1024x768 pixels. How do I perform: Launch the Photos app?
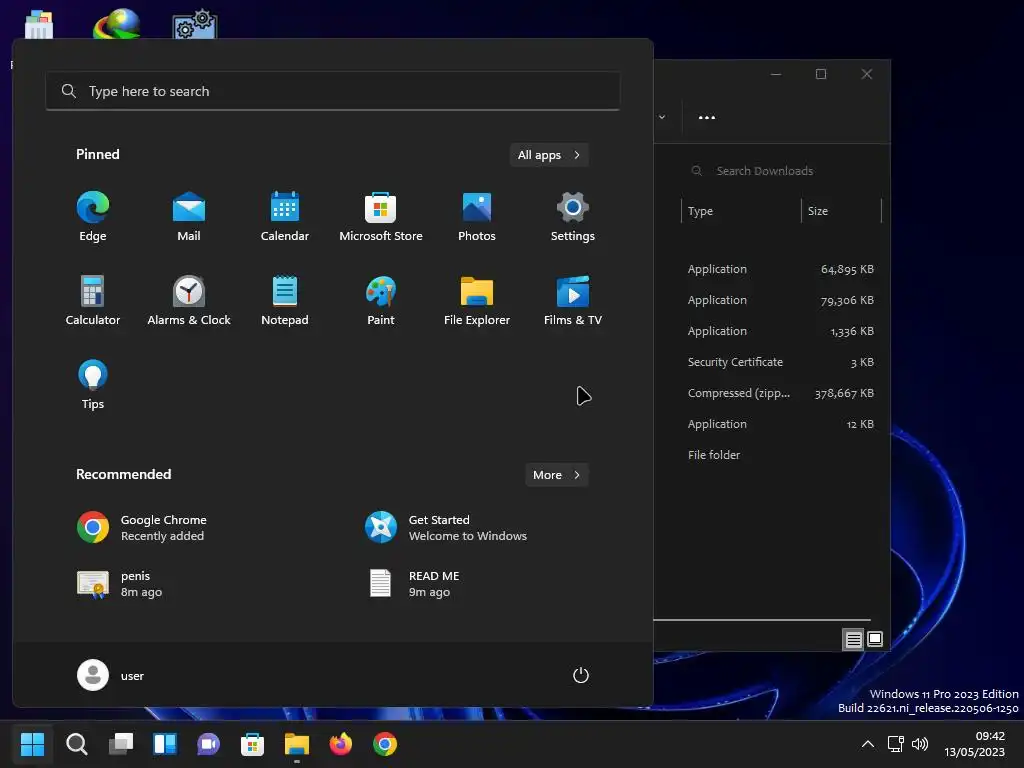click(477, 217)
